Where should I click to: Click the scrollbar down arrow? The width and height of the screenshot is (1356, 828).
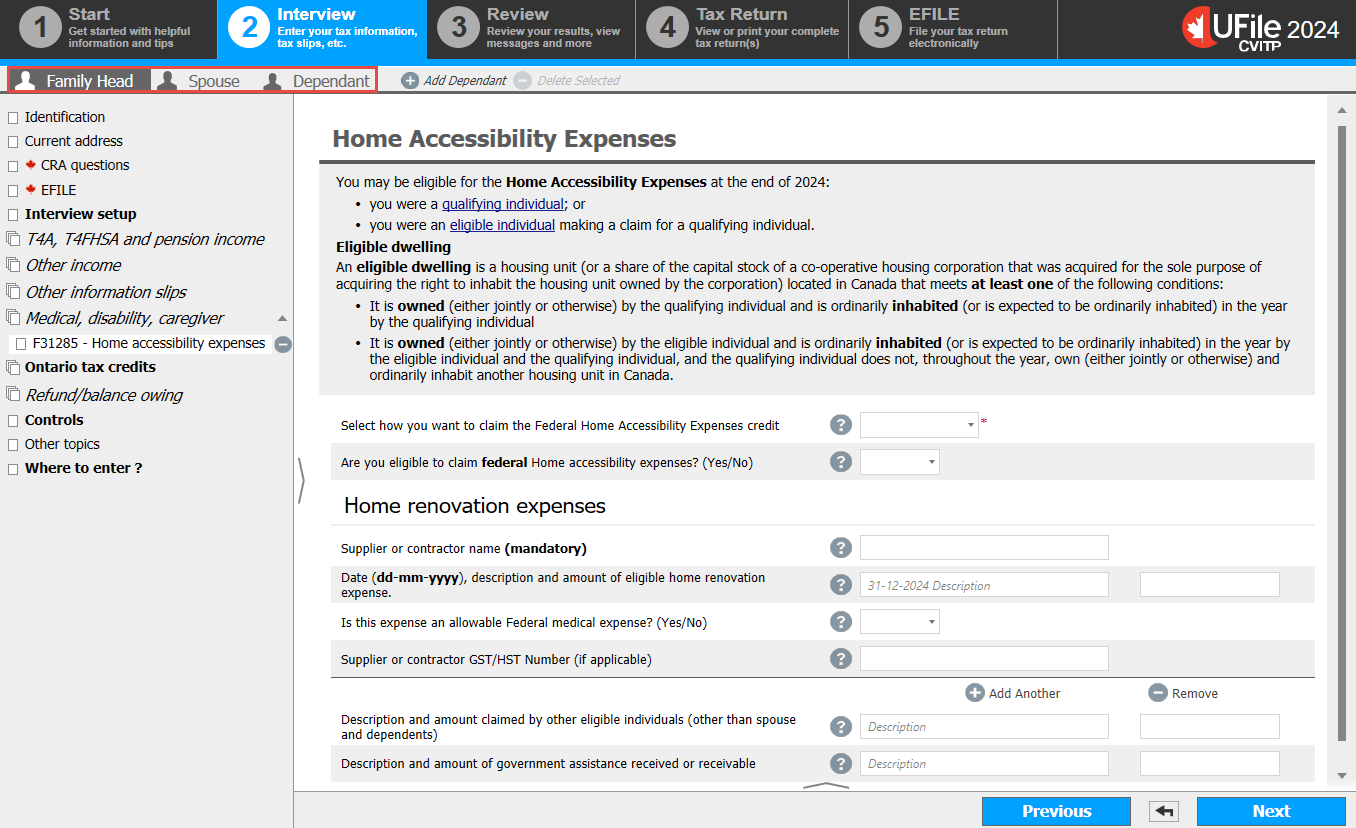pyautogui.click(x=1342, y=775)
